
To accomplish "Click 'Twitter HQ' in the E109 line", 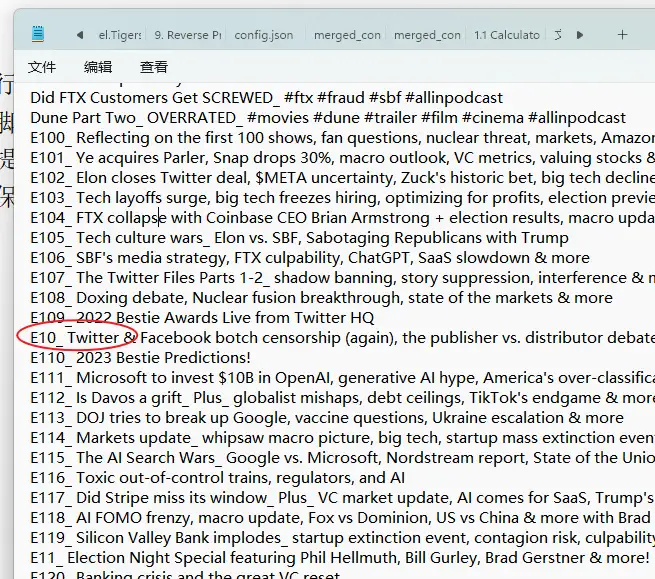I will 334,318.
